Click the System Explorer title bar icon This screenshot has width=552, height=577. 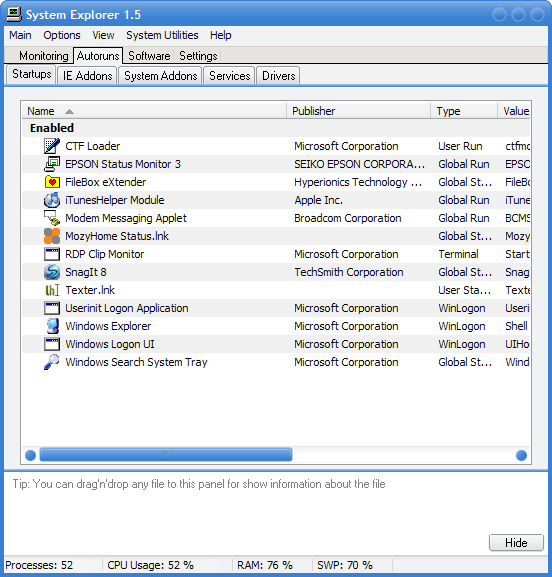[14, 15]
